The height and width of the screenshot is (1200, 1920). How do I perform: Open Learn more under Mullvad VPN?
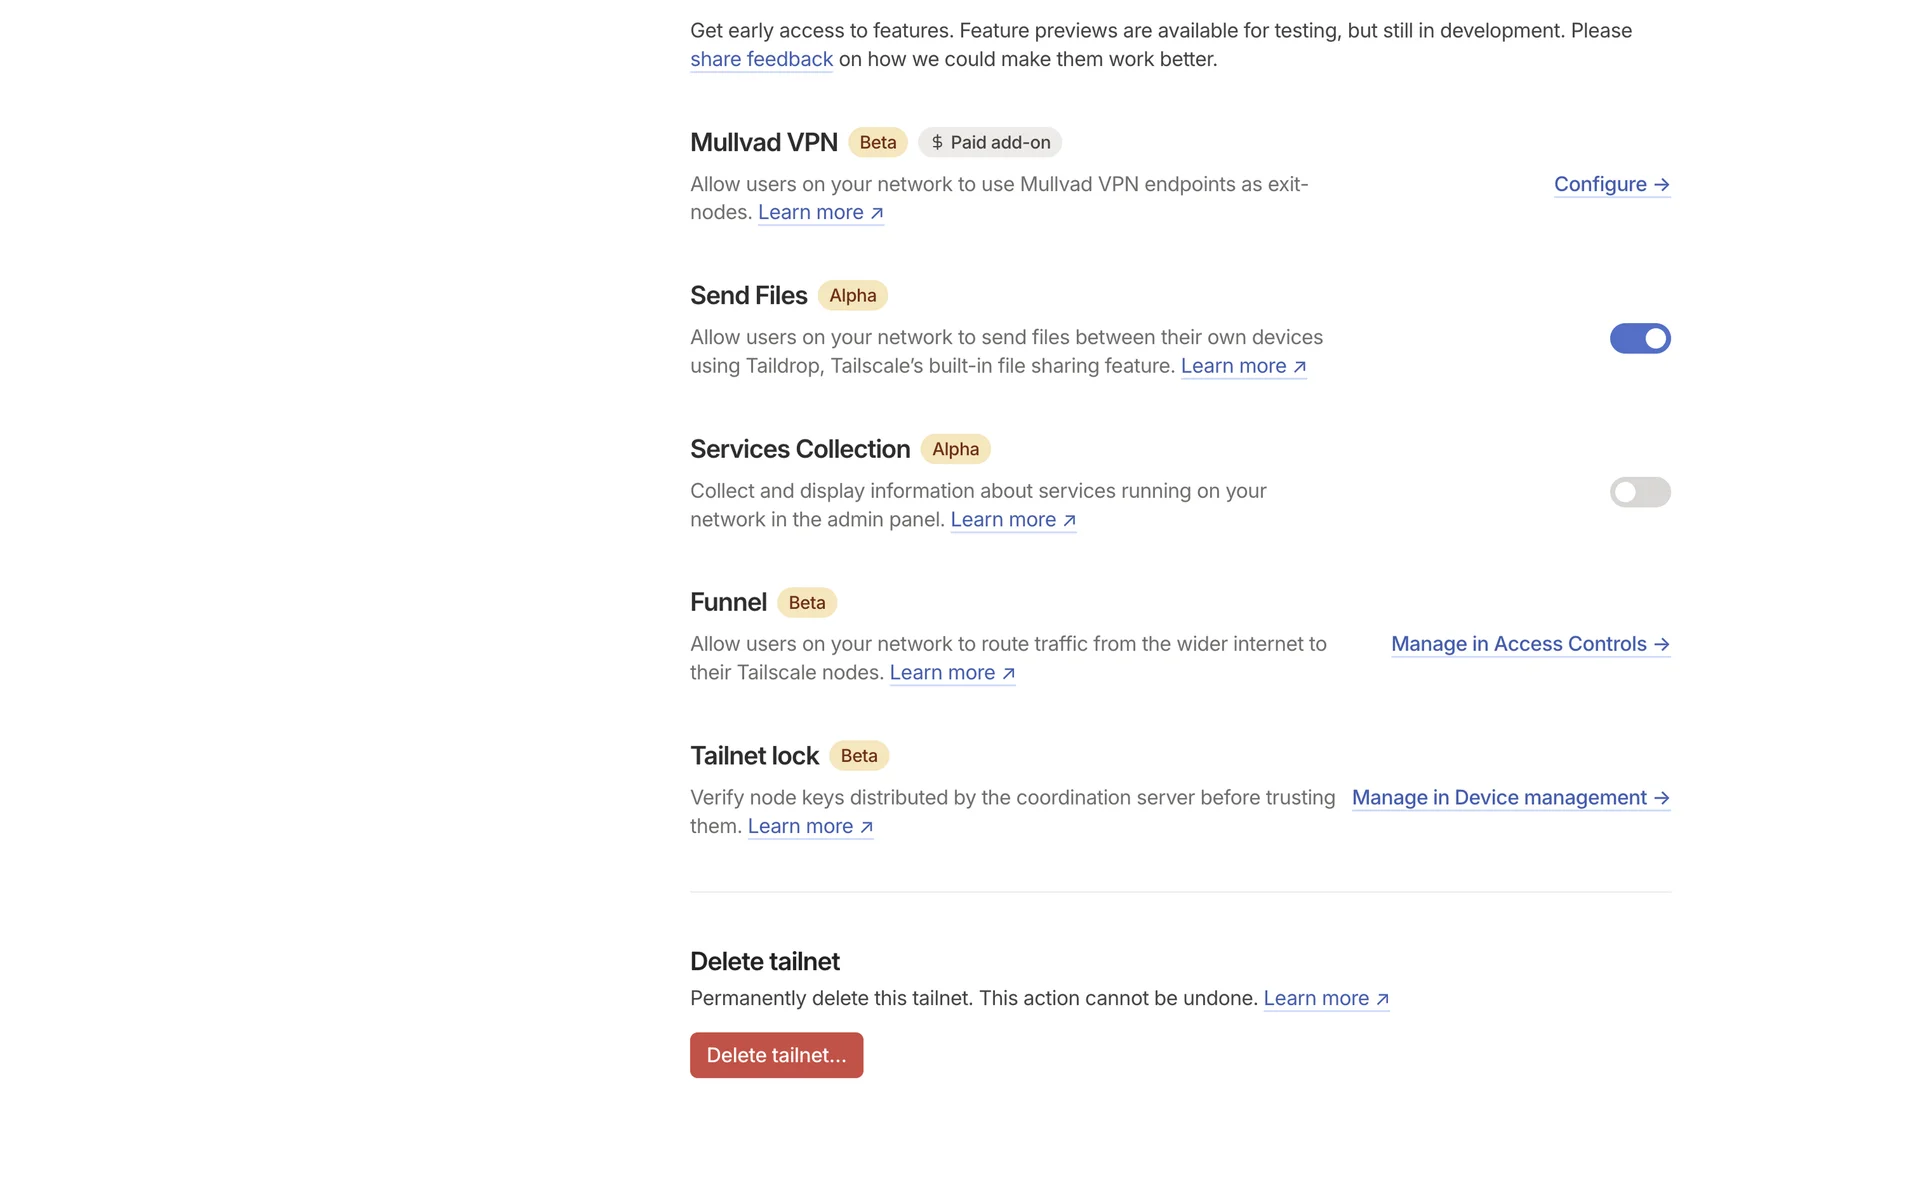820,212
